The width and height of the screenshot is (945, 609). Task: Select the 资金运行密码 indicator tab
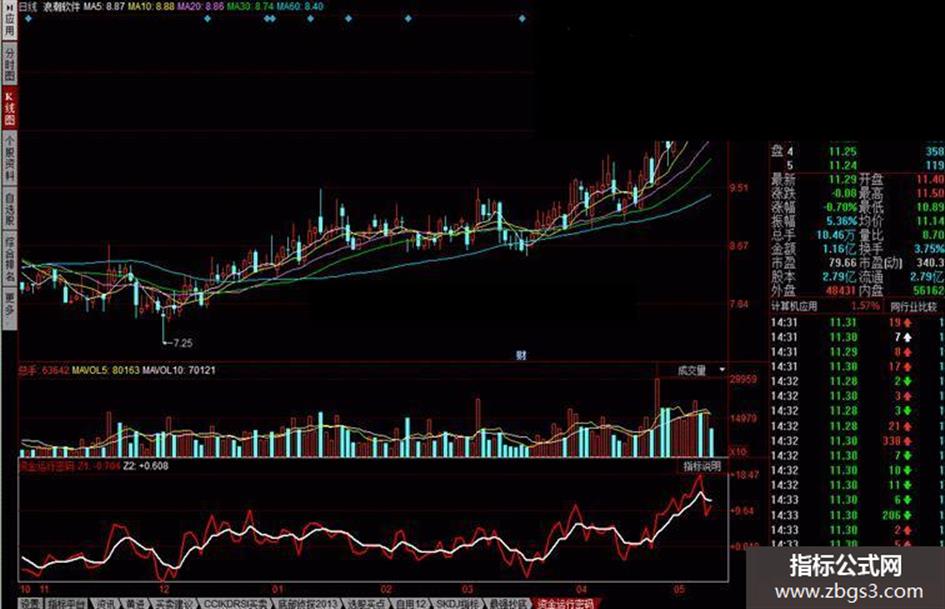(564, 604)
